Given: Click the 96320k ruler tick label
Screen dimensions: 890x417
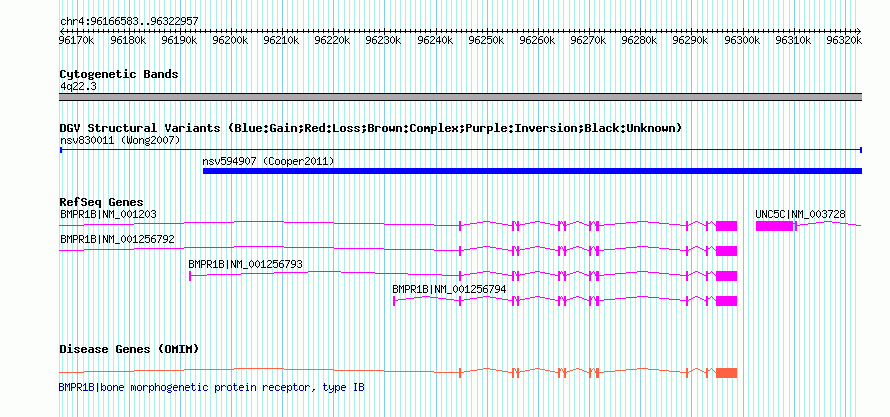Looking at the screenshot, I should pos(844,40).
